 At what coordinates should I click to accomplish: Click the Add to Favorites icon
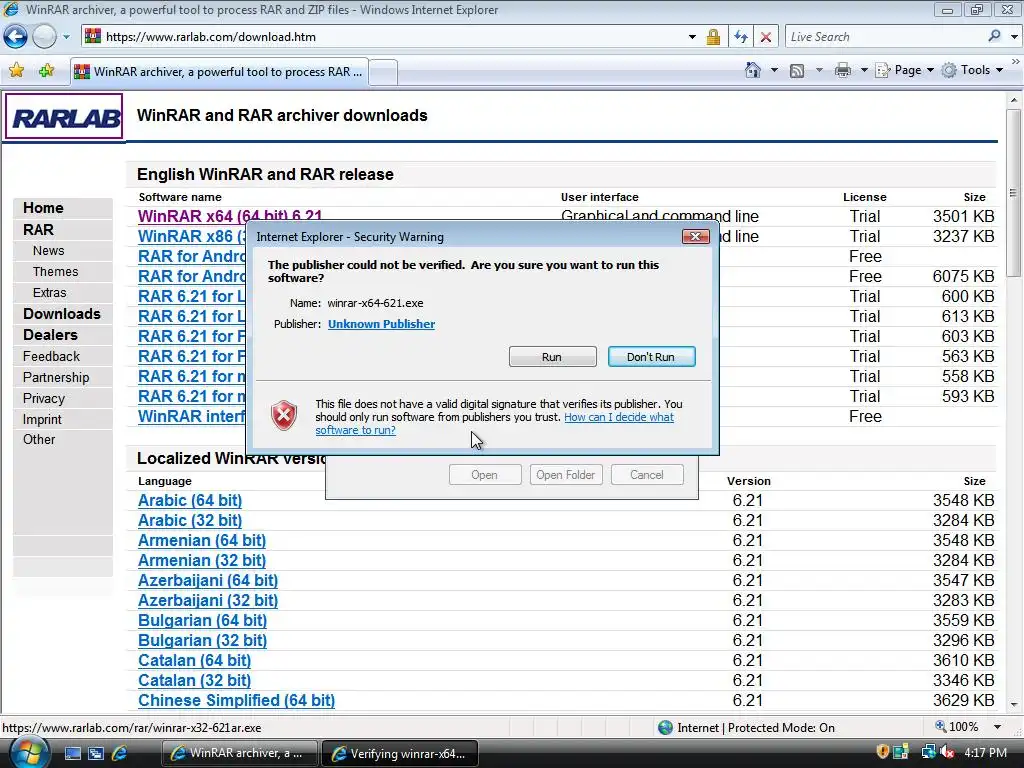click(x=46, y=71)
